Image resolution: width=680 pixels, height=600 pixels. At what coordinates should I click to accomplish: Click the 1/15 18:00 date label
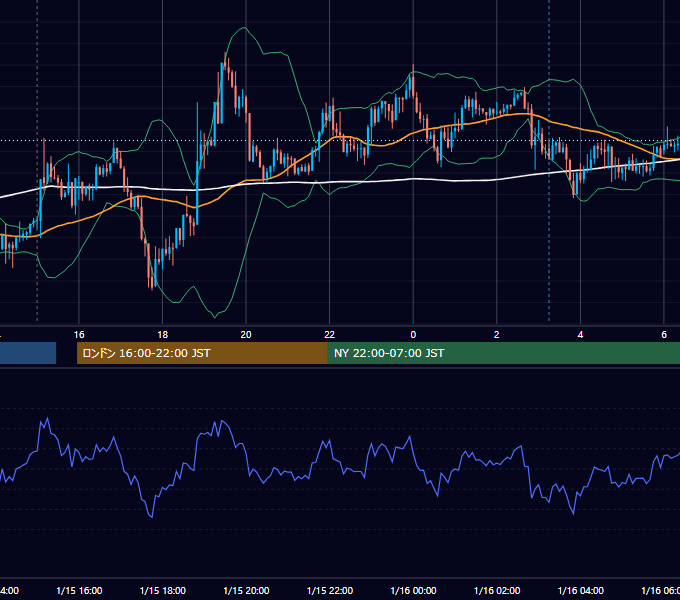(163, 590)
